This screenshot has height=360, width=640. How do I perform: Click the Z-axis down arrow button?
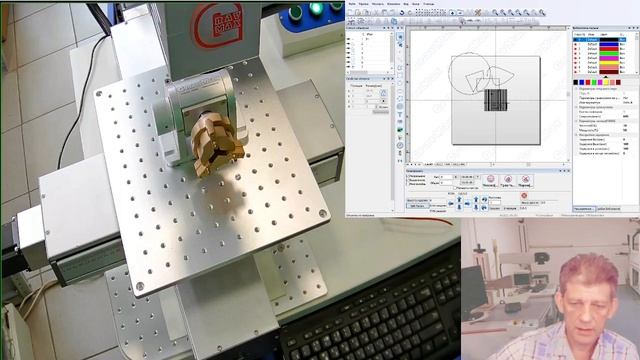[x=476, y=207]
